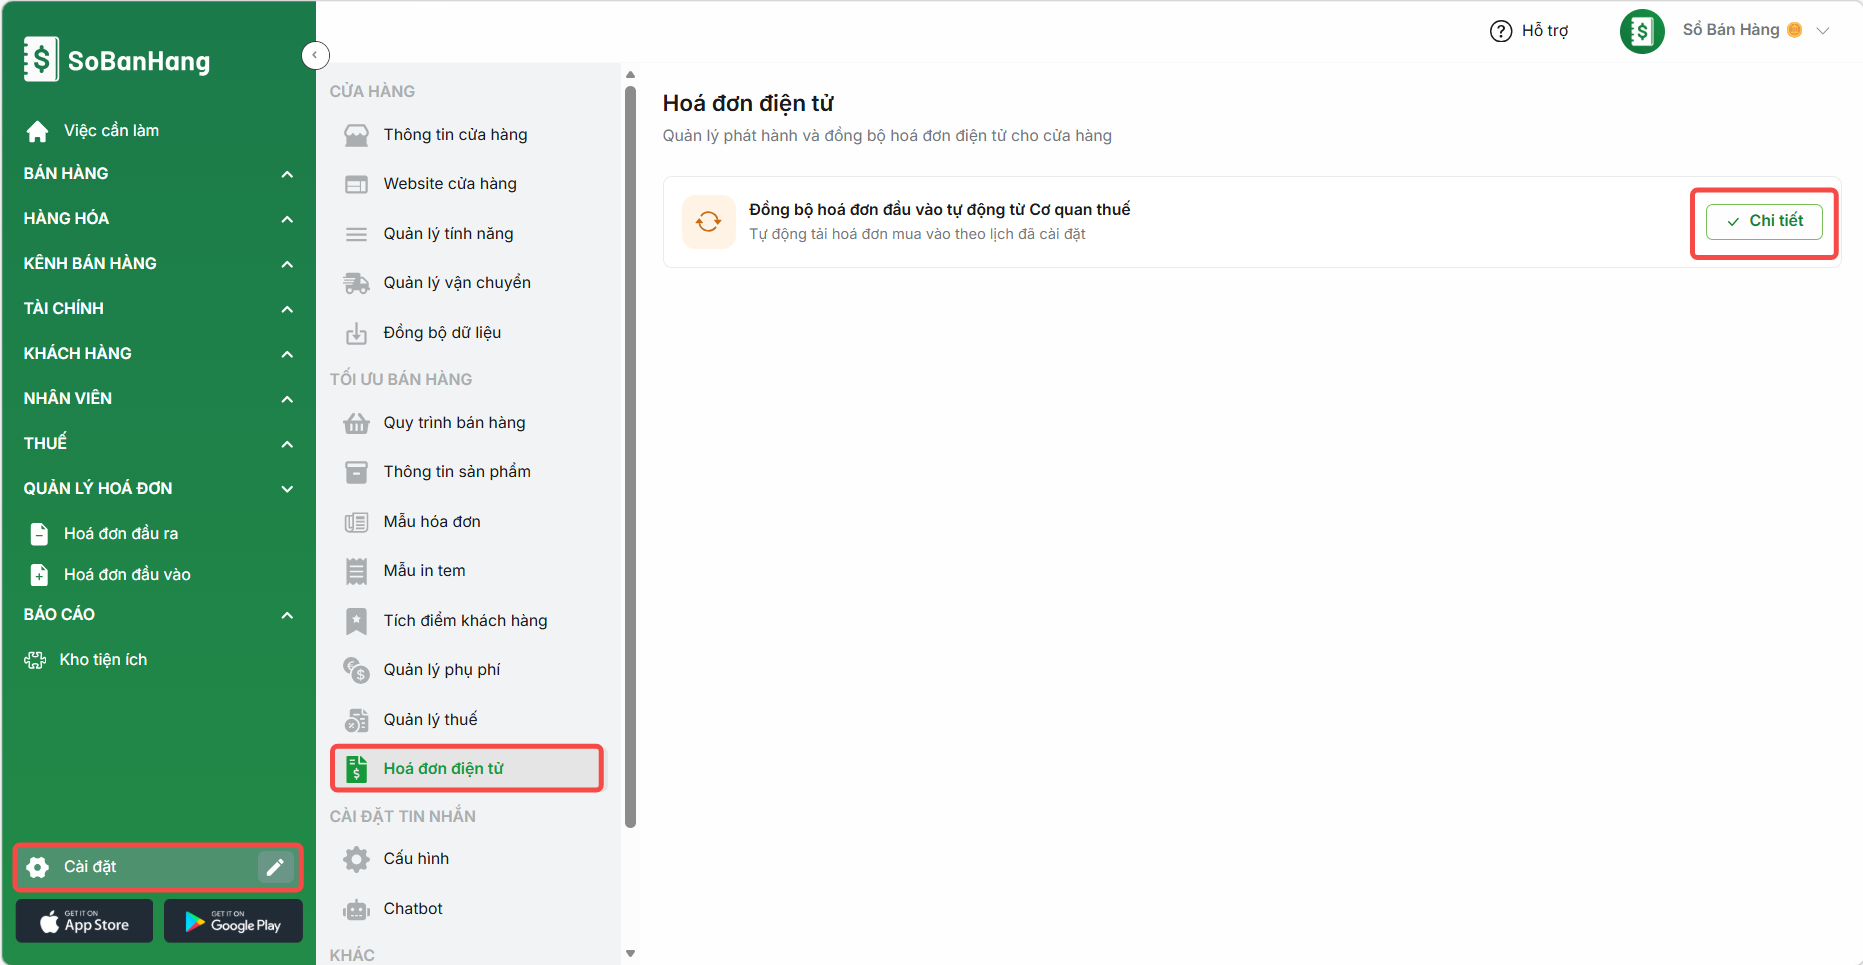The width and height of the screenshot is (1863, 965).
Task: Select Hoá đơn điện tử settings item
Action: click(467, 769)
